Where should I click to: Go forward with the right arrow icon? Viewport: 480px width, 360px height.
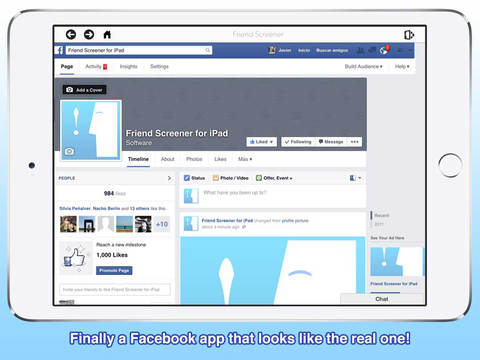[x=89, y=34]
